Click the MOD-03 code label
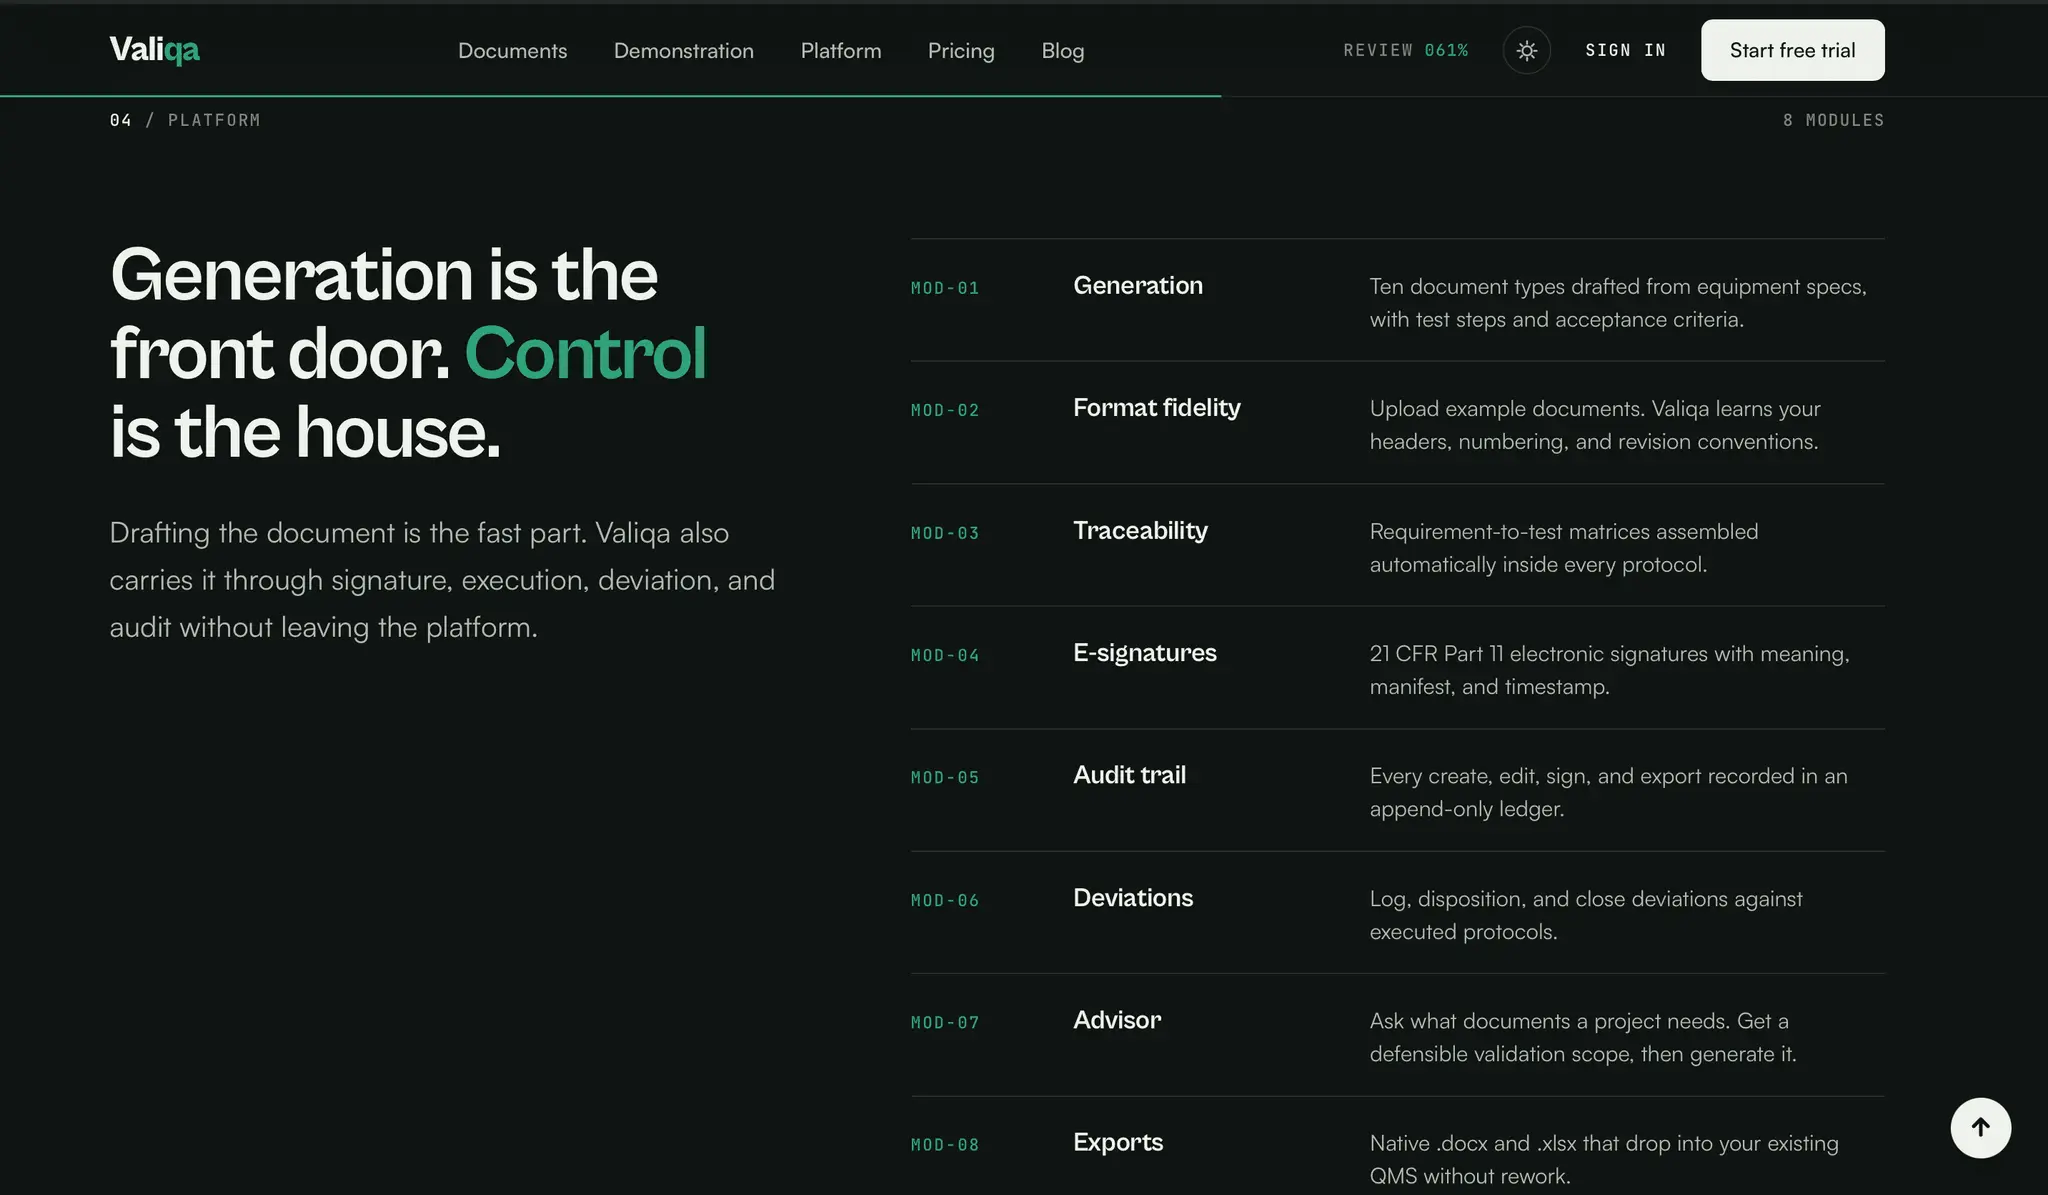This screenshot has height=1195, width=2048. (945, 533)
